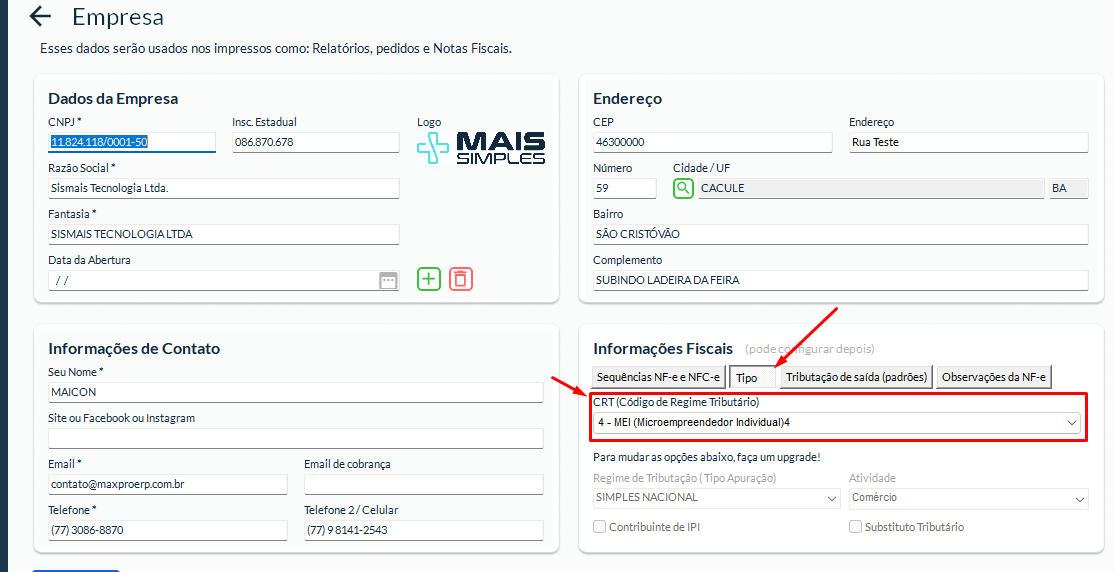Focus the Email field

167,484
